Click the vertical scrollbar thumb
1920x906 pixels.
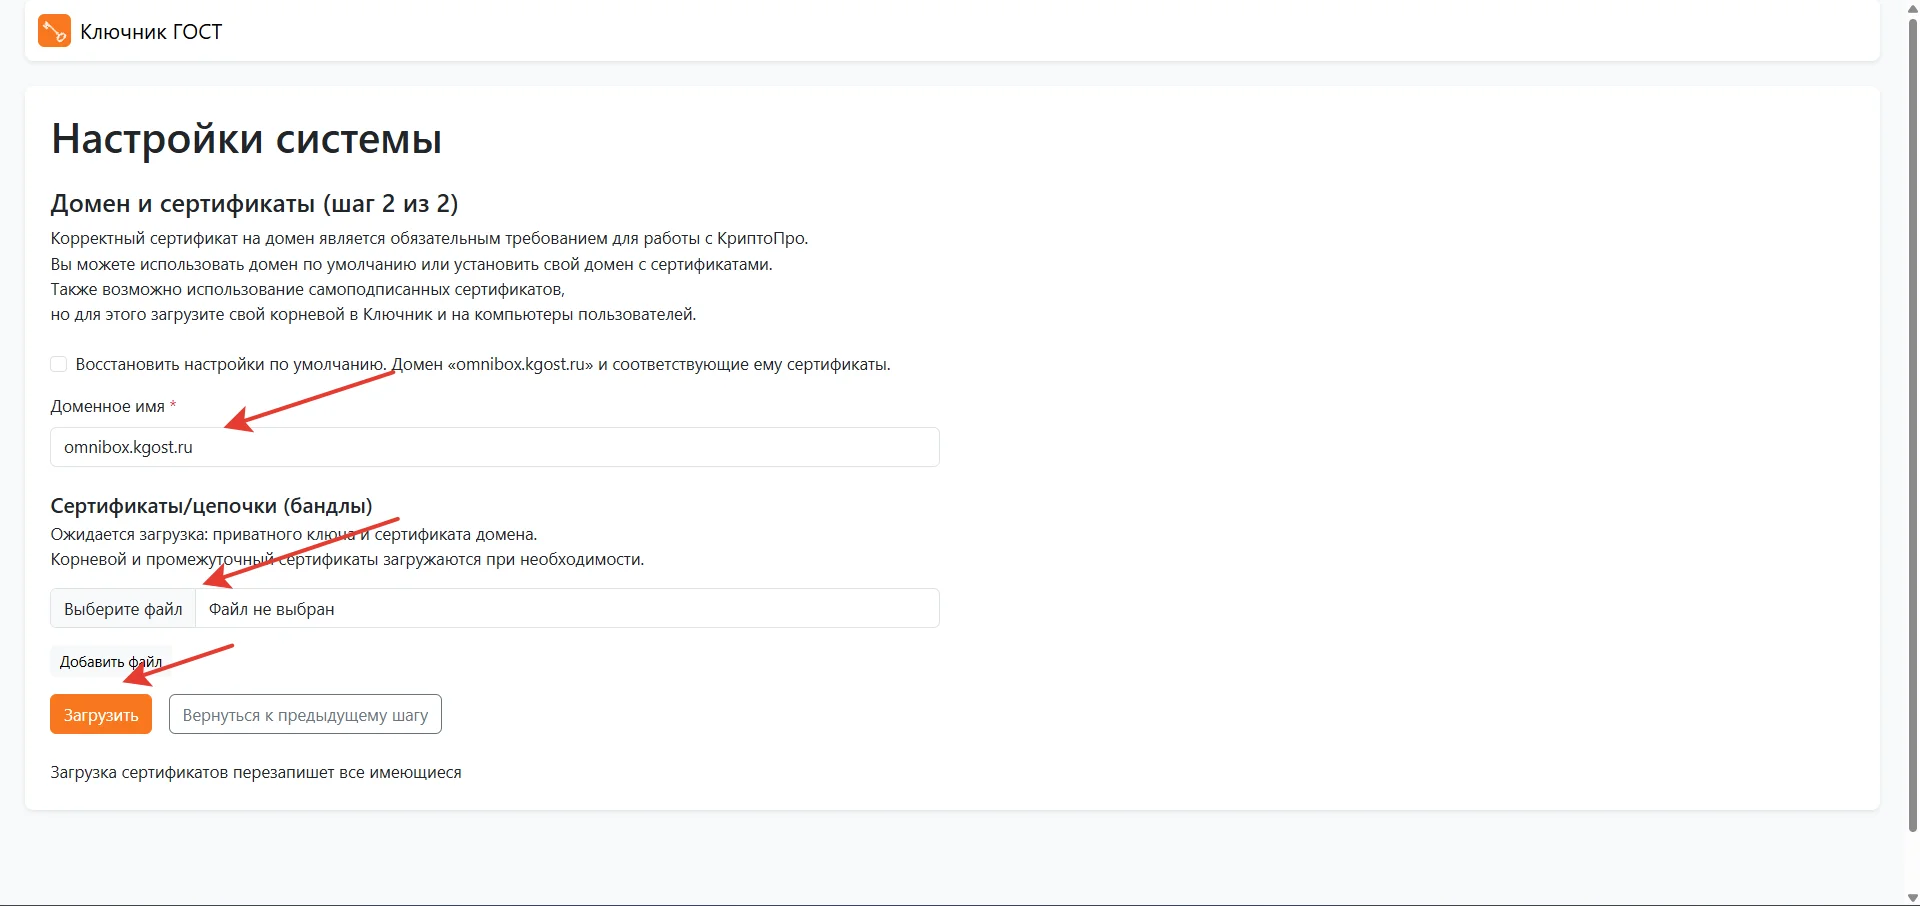[x=1912, y=420]
